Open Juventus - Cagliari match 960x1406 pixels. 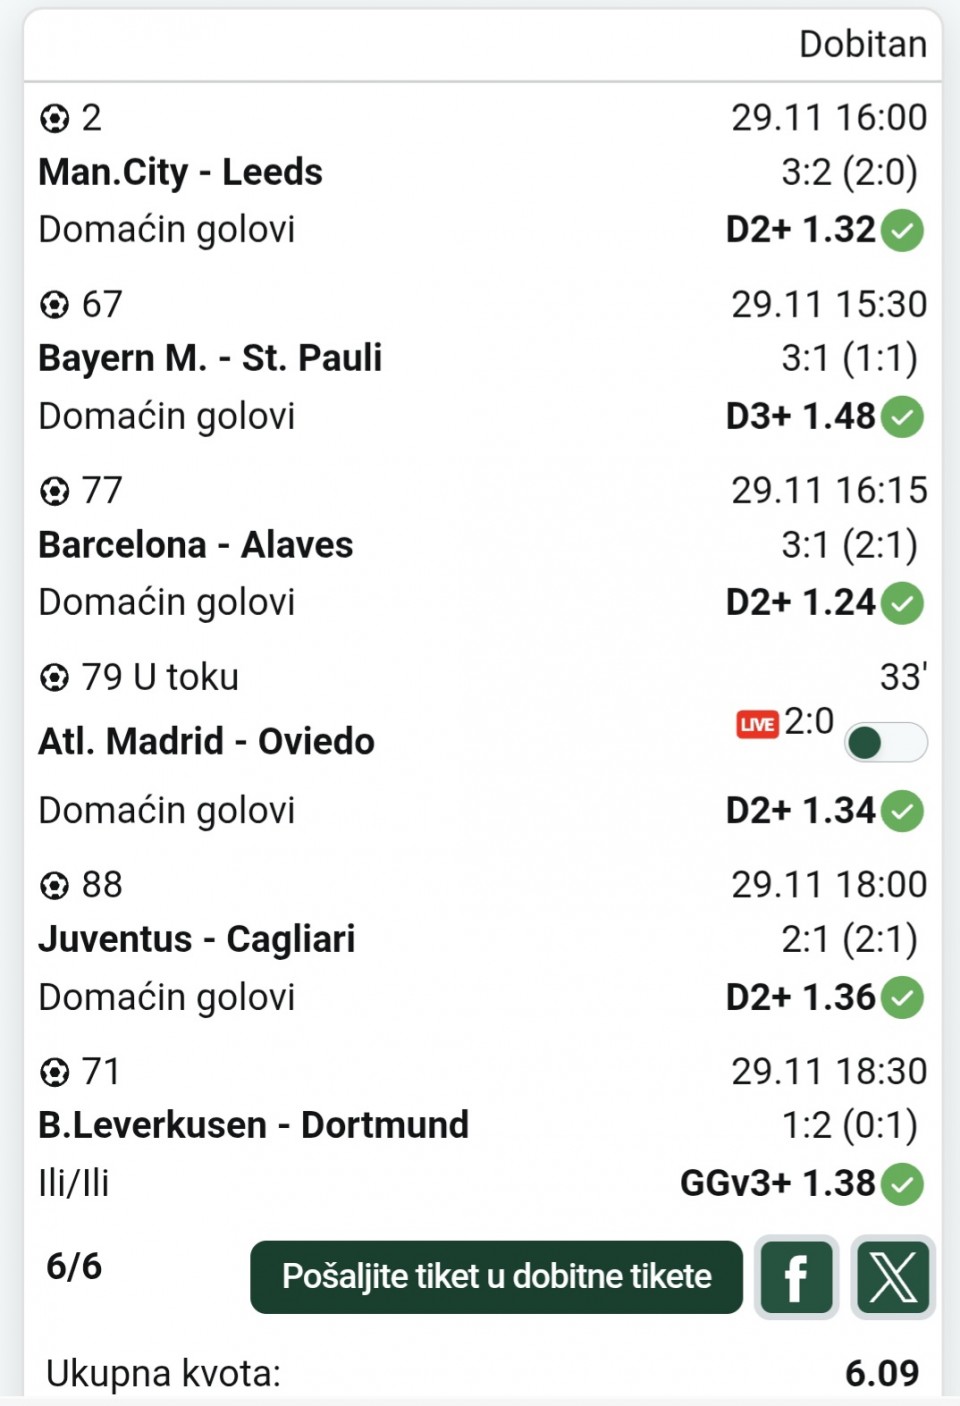pyautogui.click(x=197, y=939)
